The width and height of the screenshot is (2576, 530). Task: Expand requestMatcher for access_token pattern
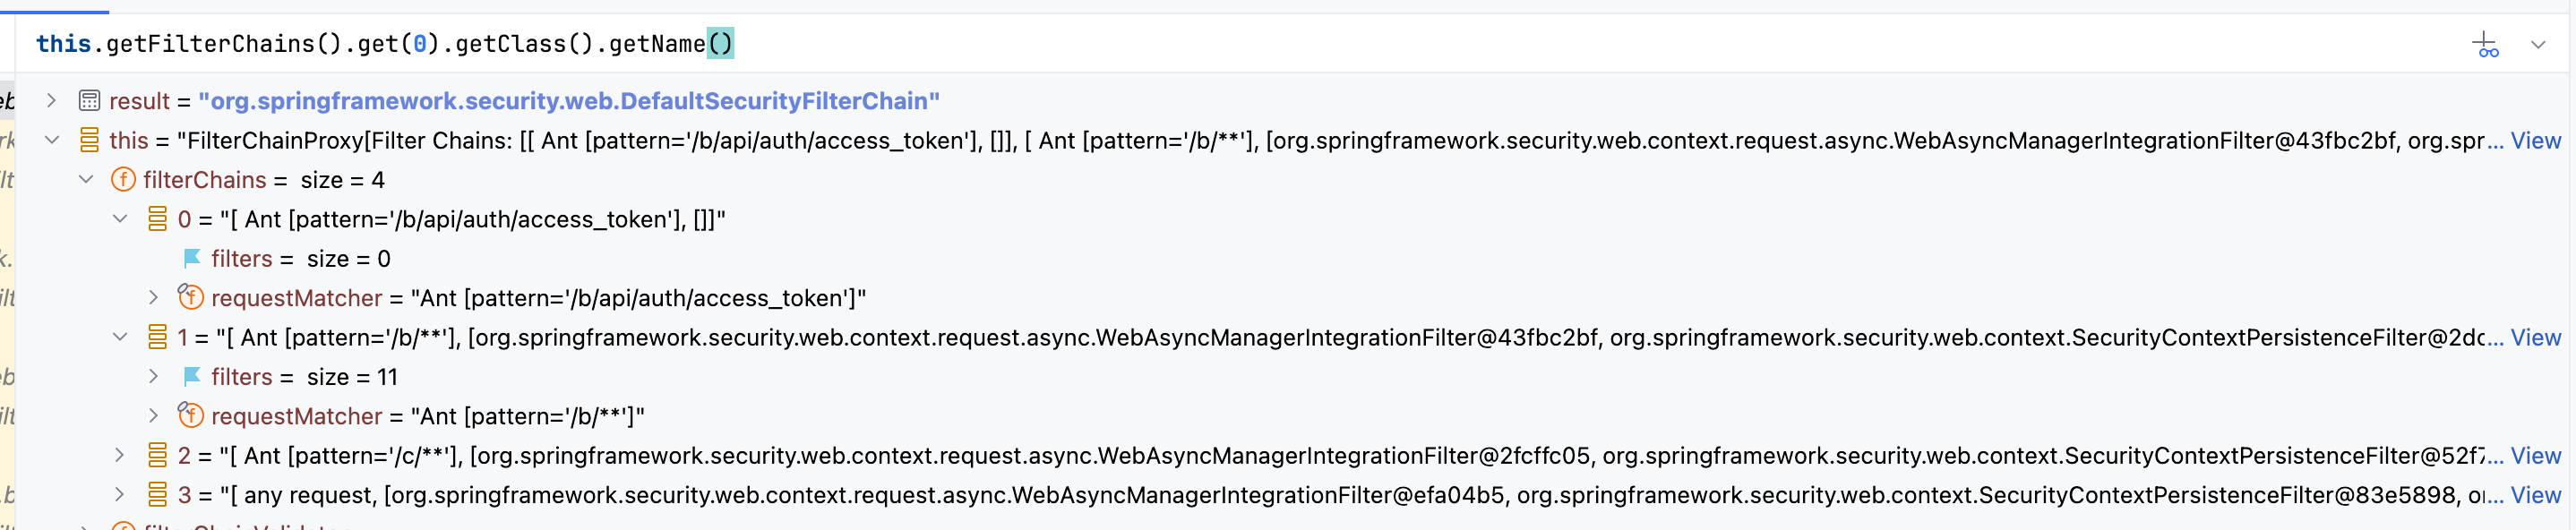154,298
